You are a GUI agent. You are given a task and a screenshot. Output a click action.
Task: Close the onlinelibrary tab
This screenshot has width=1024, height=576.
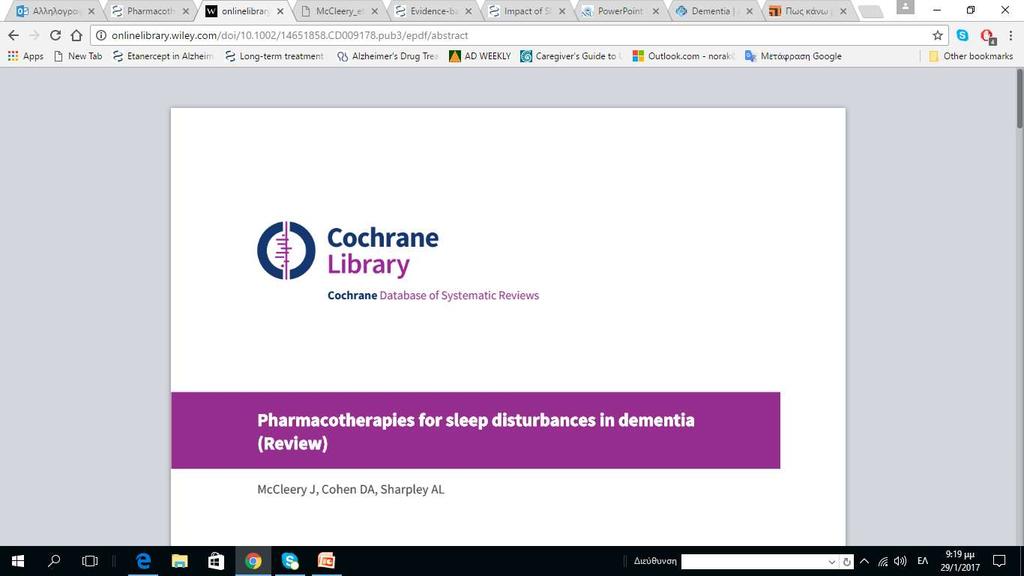point(280,11)
